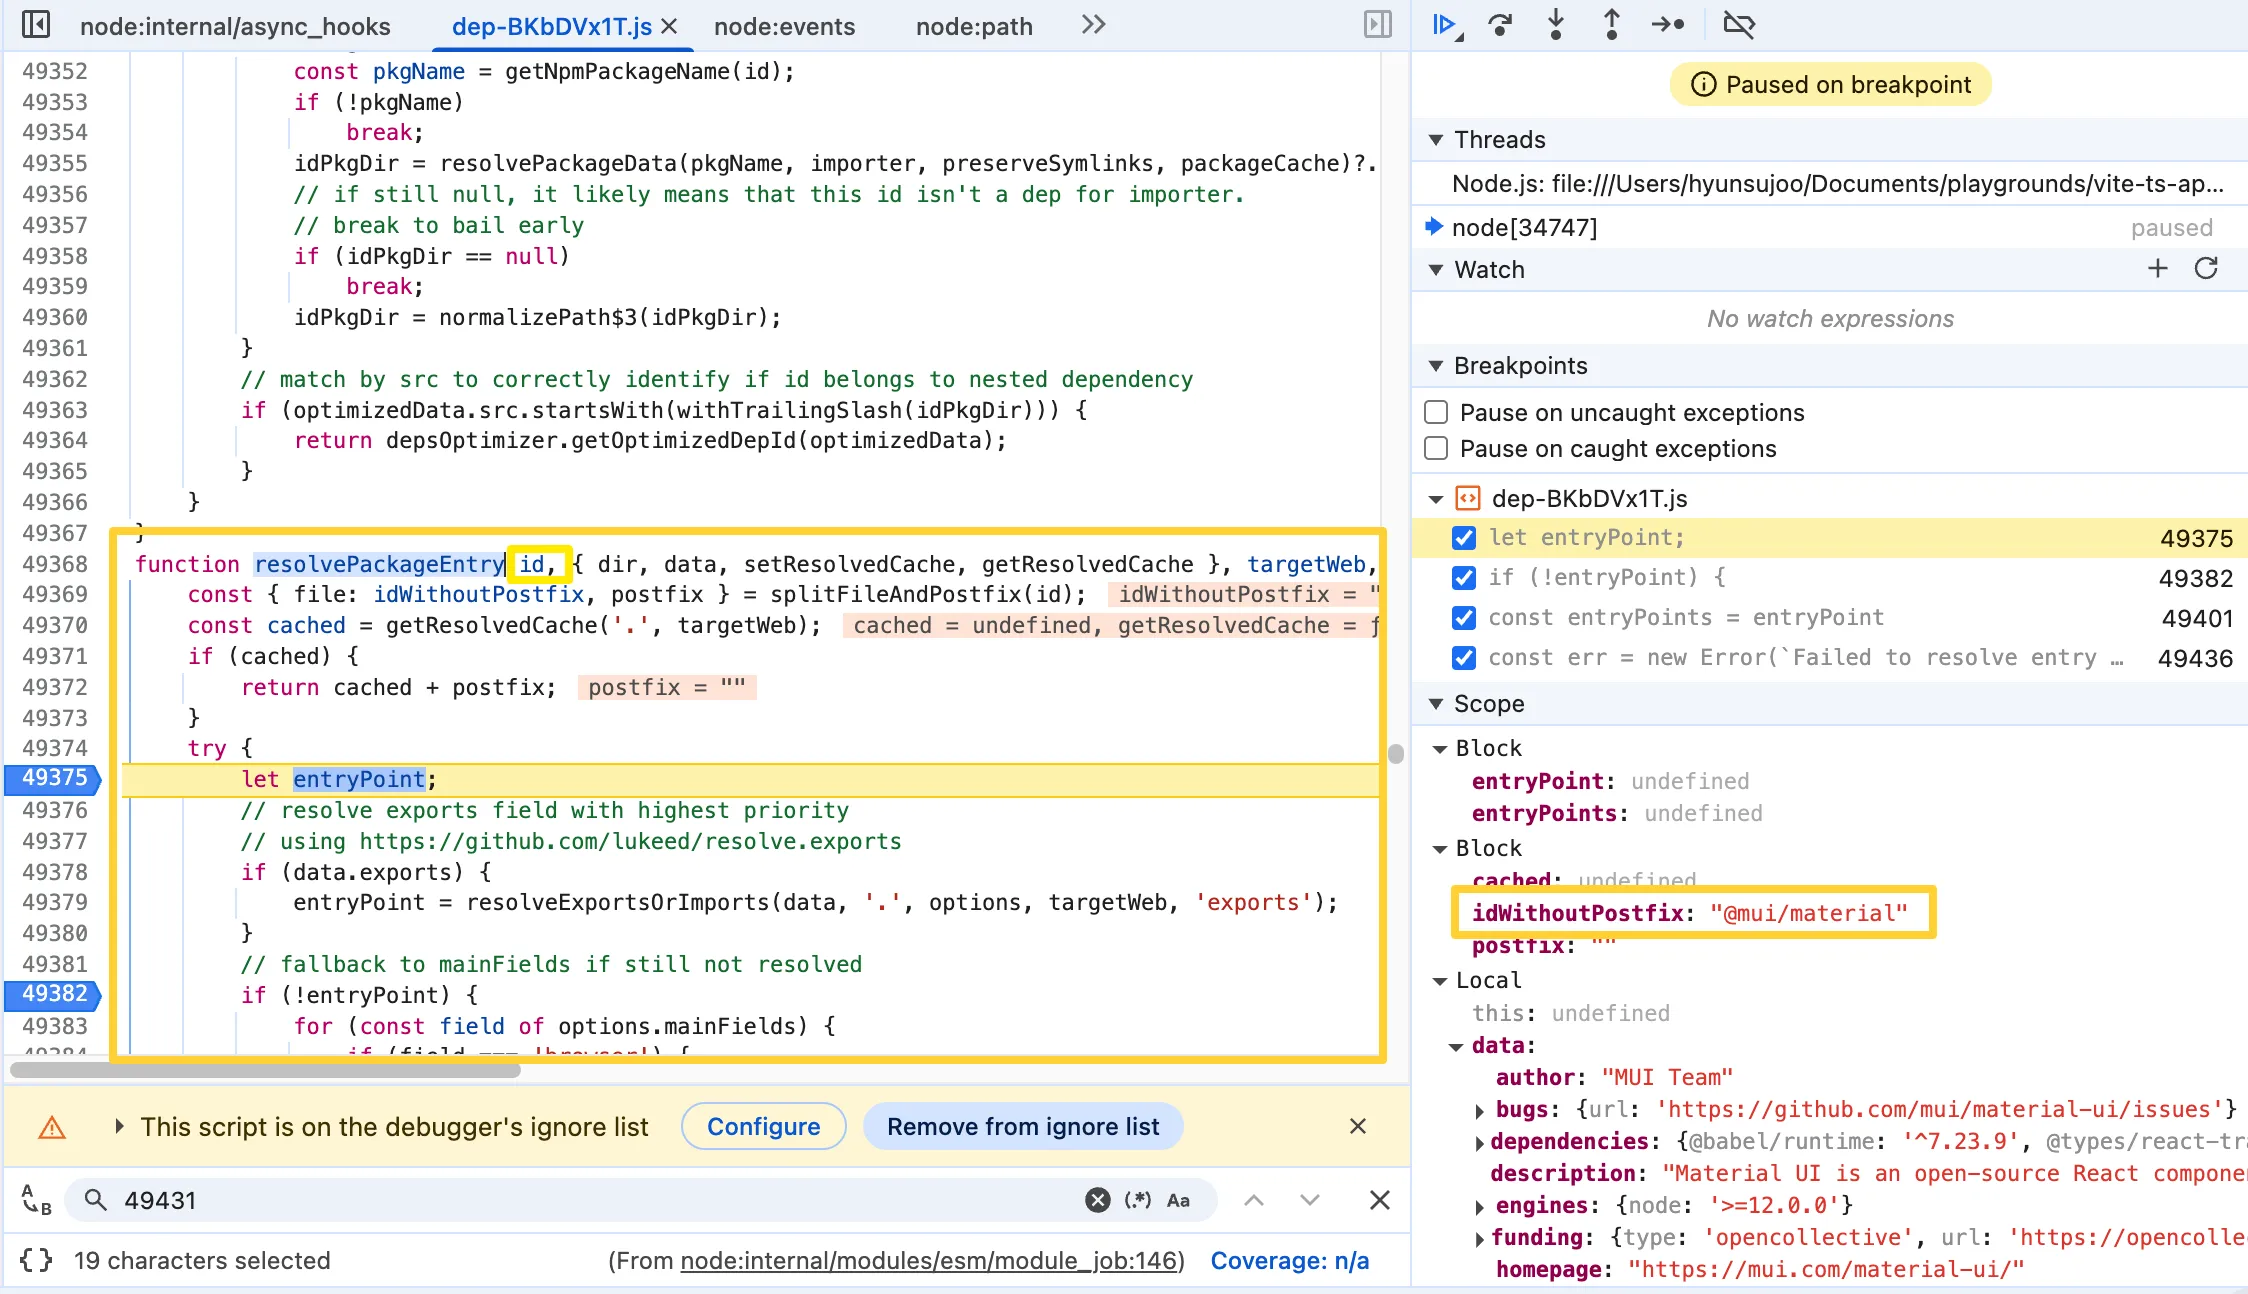
Task: Expand the dependencies object in scope
Action: click(x=1480, y=1142)
